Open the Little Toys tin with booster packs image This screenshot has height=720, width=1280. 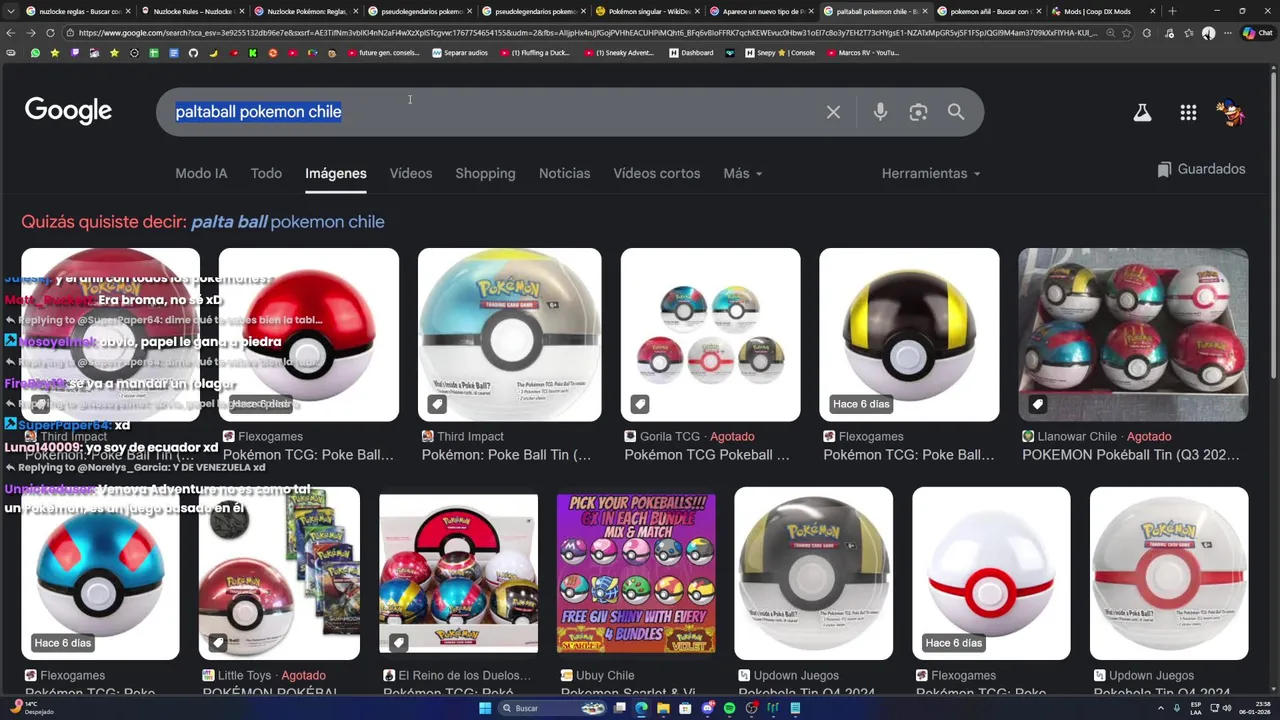tap(279, 573)
